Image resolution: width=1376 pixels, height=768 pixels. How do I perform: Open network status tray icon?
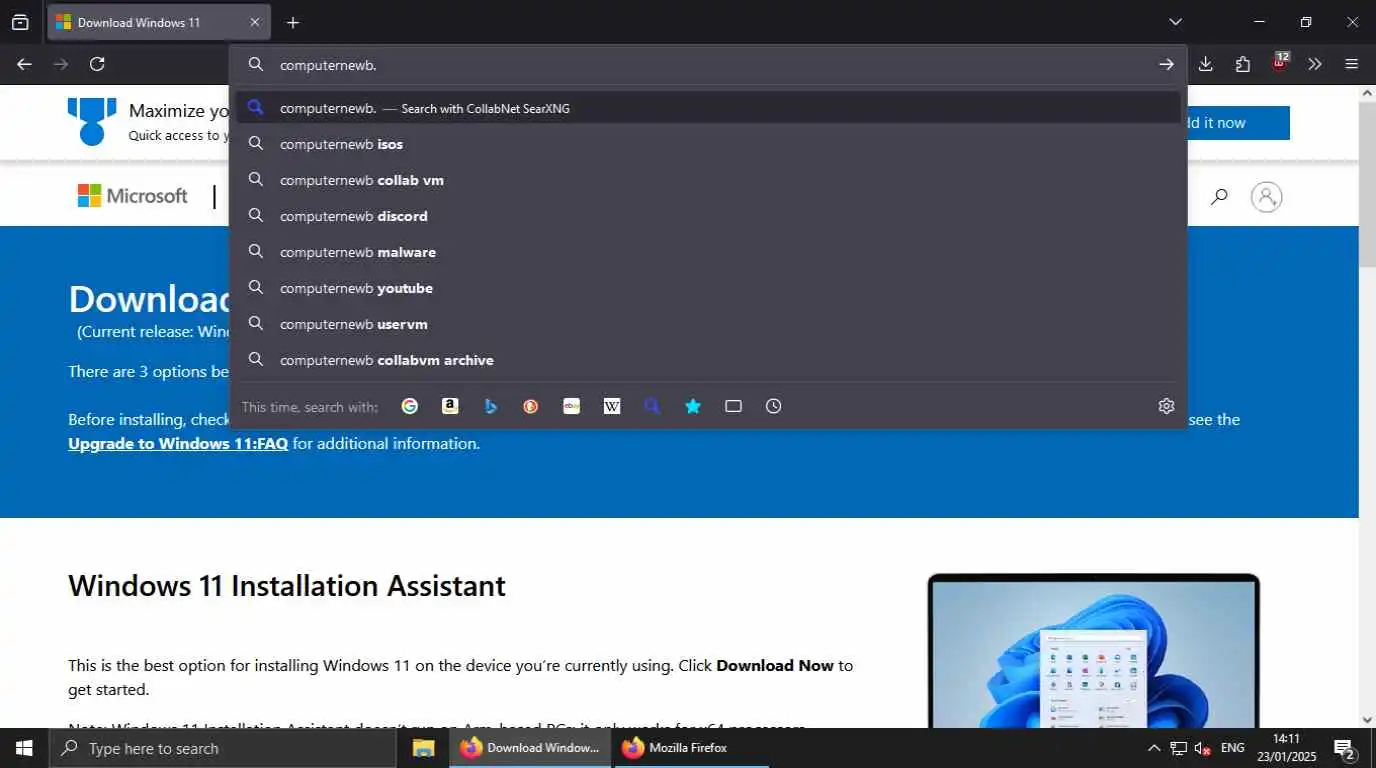(1179, 748)
